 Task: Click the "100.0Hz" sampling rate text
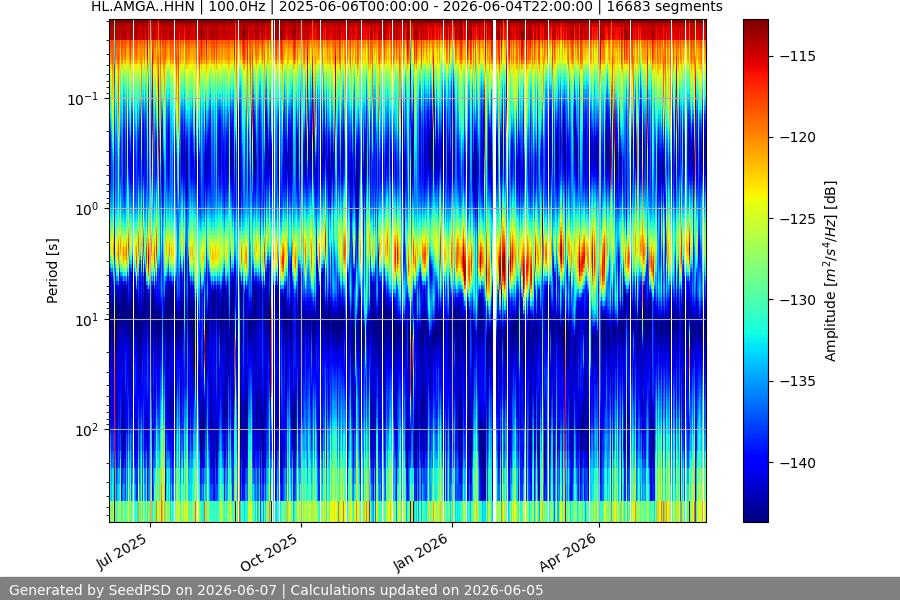click(236, 7)
